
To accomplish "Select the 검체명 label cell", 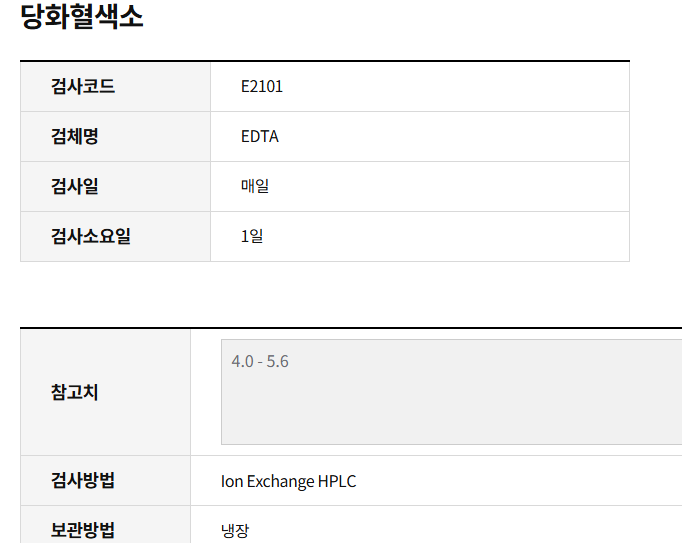I will point(115,137).
